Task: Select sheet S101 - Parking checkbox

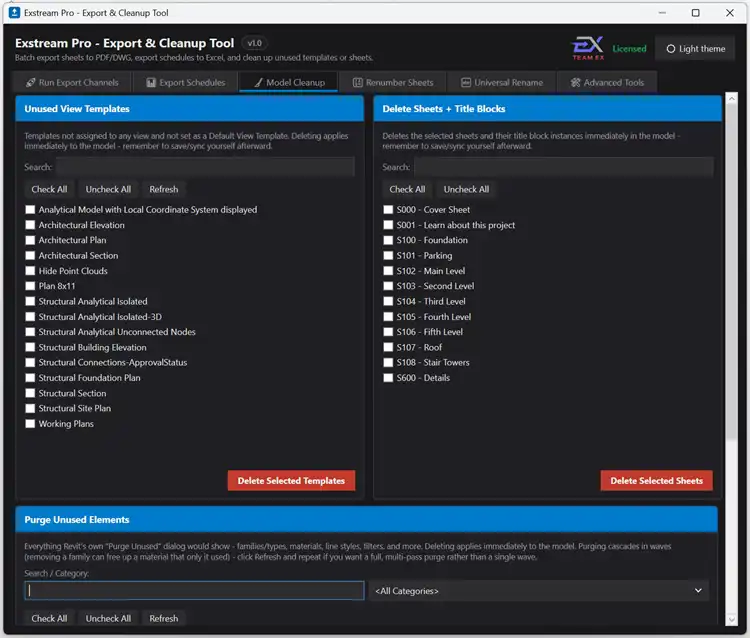Action: click(388, 255)
